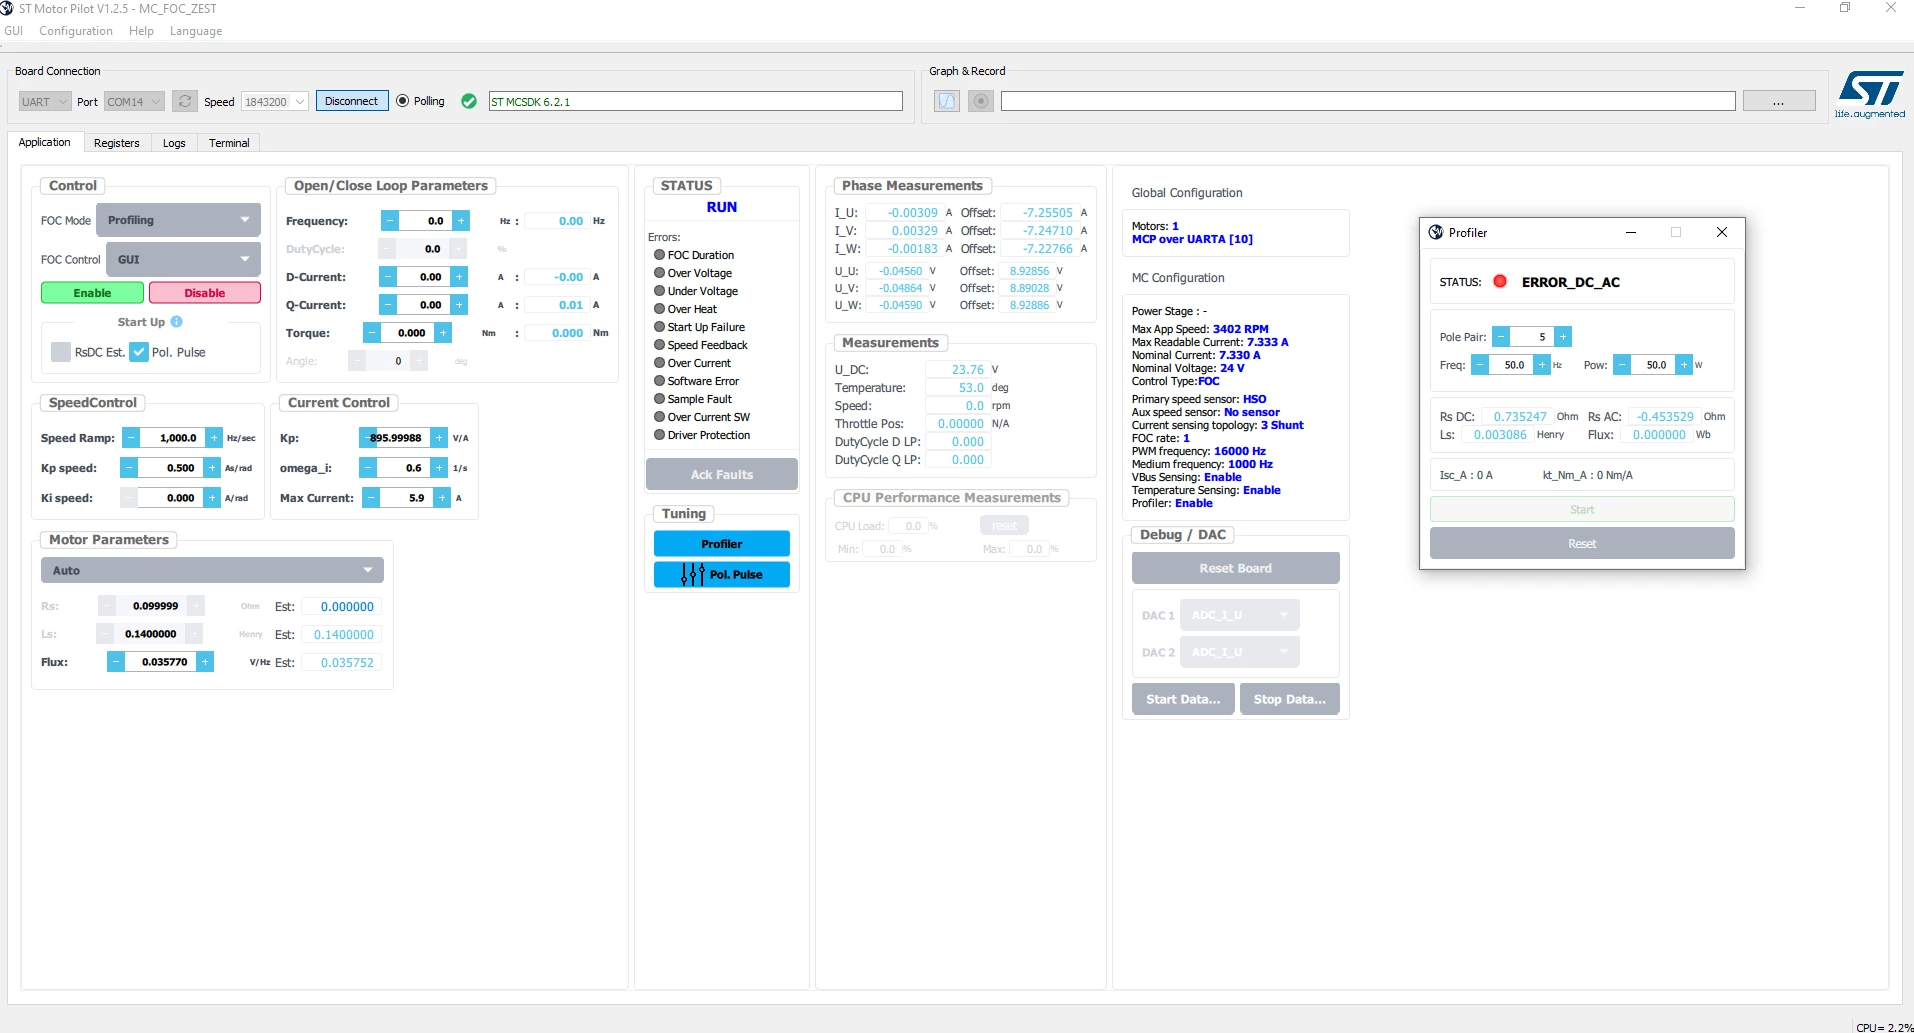Click the ST life.augmented logo

click(x=1869, y=94)
